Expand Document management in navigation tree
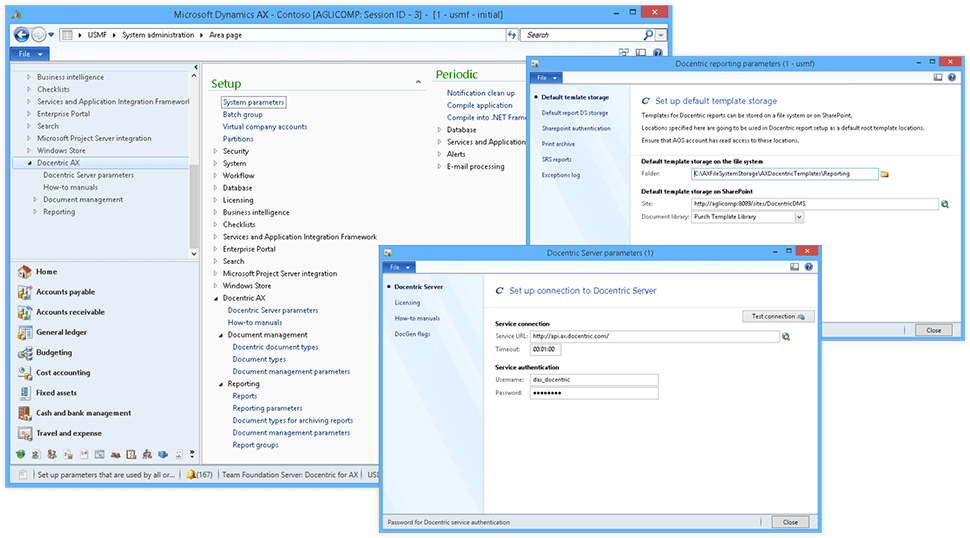The width and height of the screenshot is (970, 538). (35, 200)
